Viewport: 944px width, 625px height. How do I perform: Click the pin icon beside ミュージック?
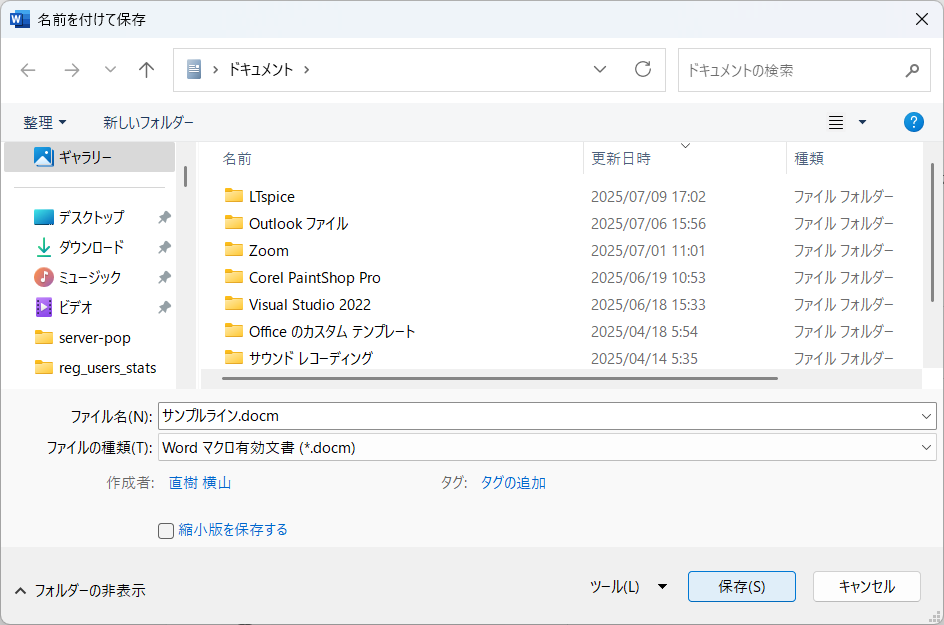[164, 278]
